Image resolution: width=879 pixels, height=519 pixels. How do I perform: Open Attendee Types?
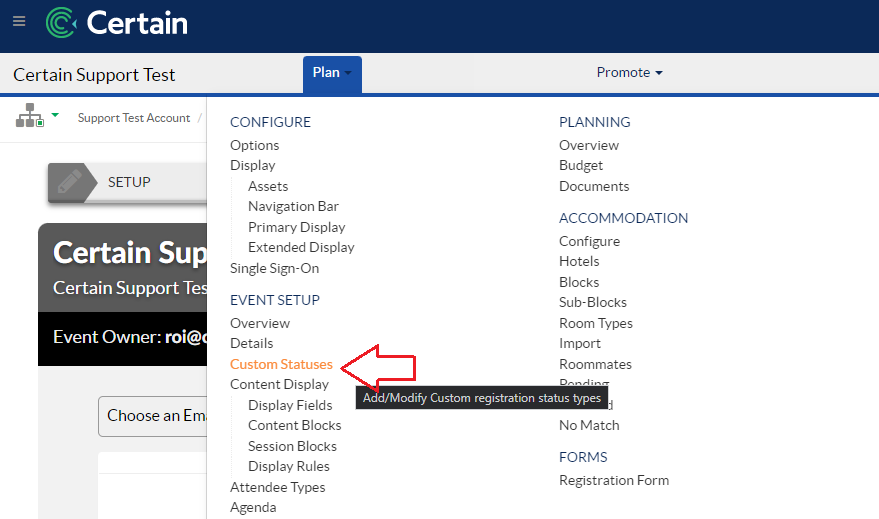[277, 488]
